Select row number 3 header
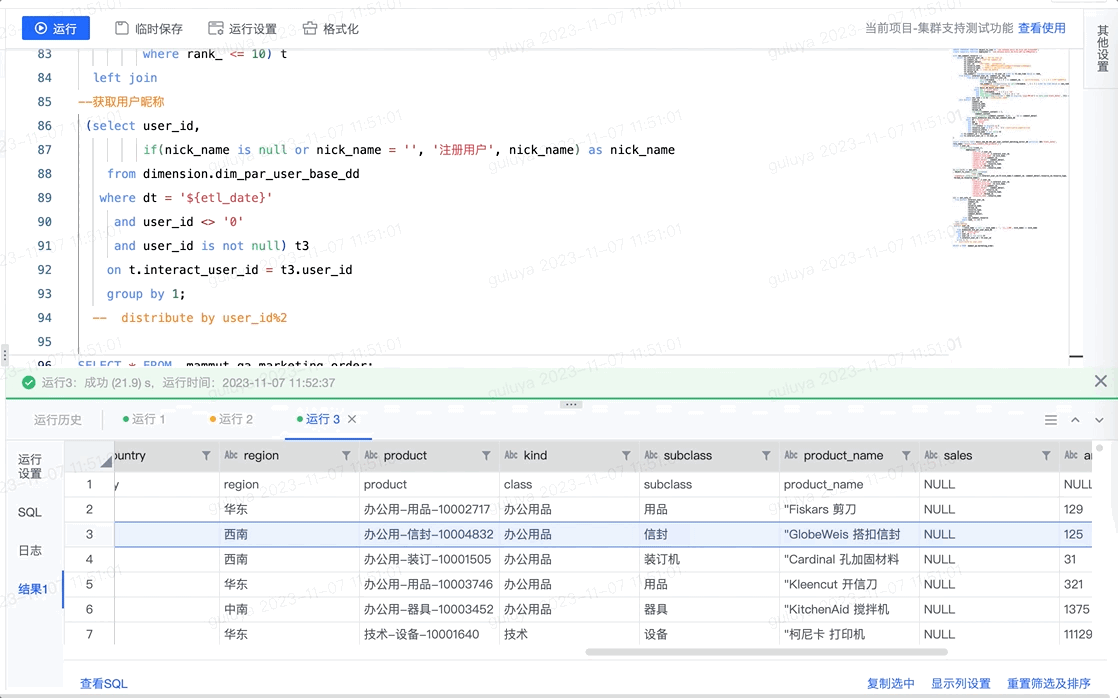This screenshot has height=698, width=1118. 89,534
